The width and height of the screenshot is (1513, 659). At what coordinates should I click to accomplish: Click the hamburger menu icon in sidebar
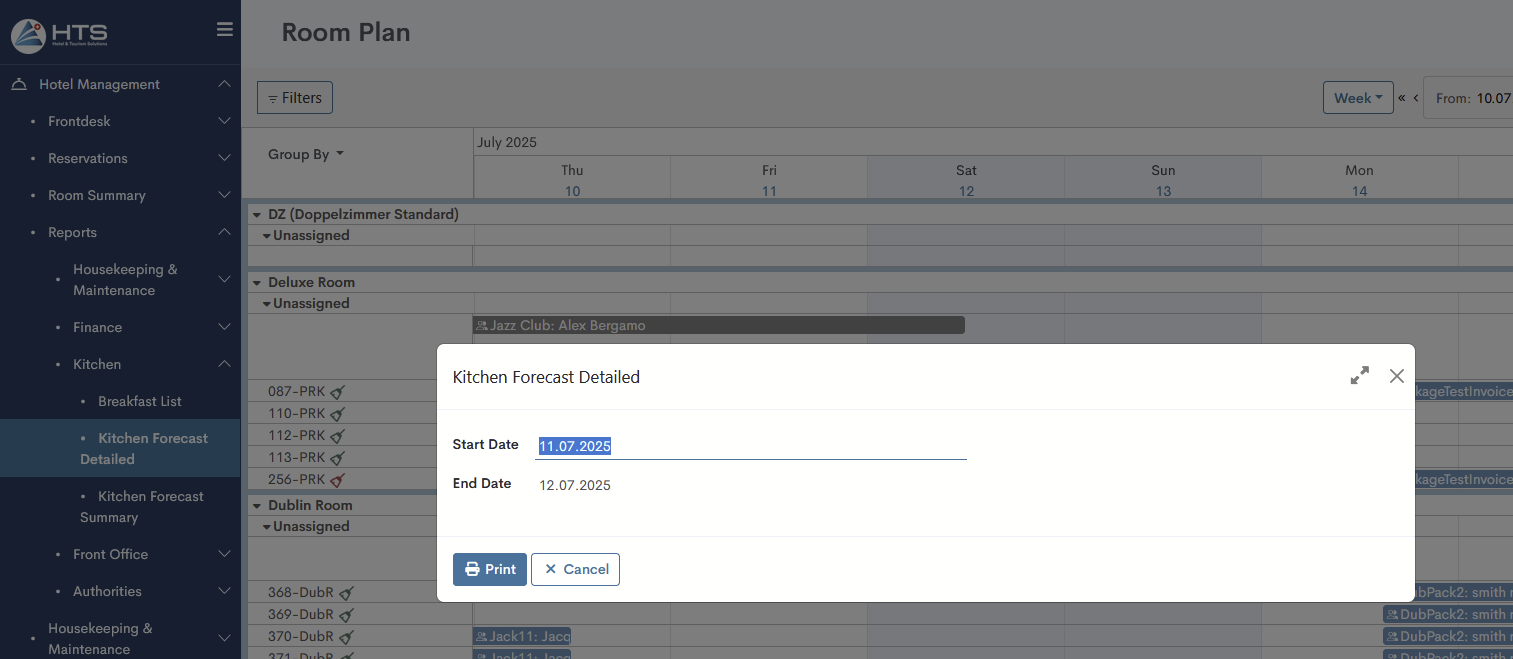pos(225,30)
